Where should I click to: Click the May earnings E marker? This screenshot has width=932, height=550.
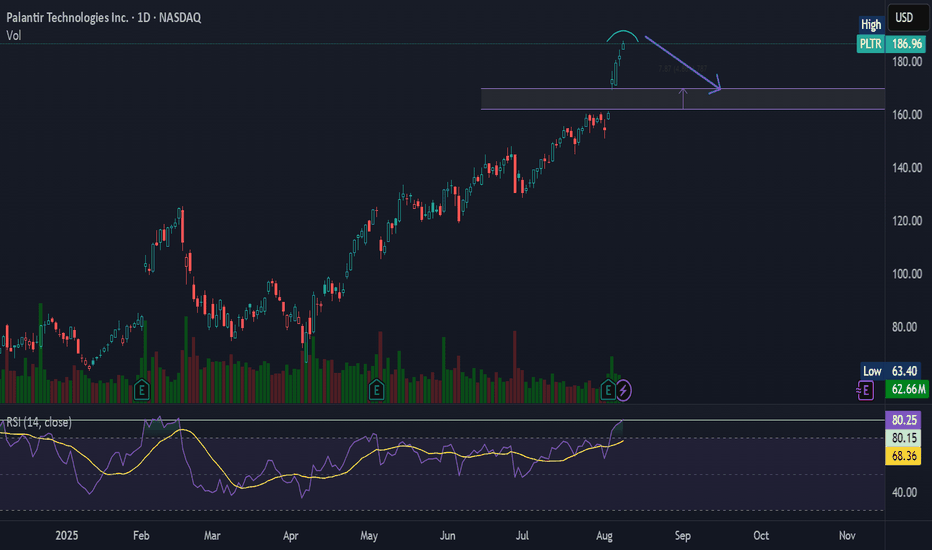pyautogui.click(x=376, y=390)
